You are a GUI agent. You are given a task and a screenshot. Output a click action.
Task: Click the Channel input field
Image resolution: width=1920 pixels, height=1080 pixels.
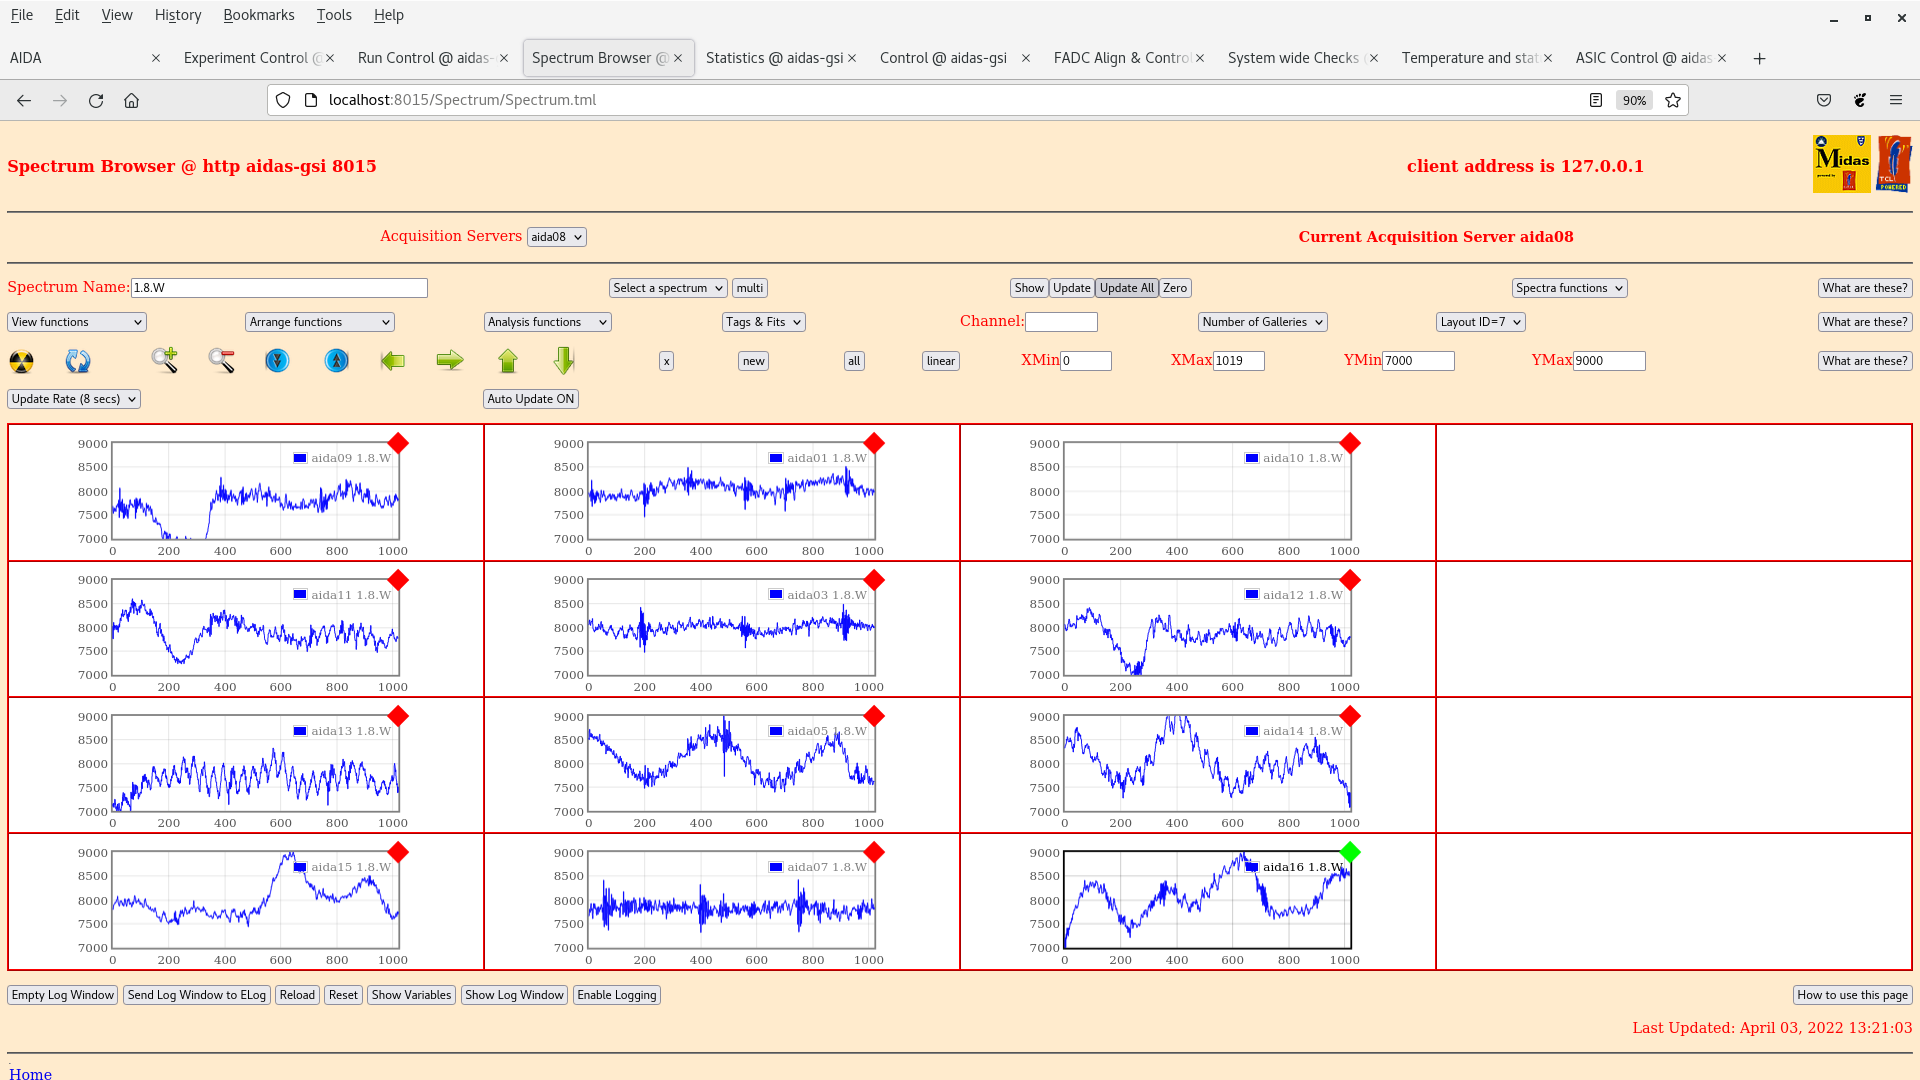point(1061,322)
